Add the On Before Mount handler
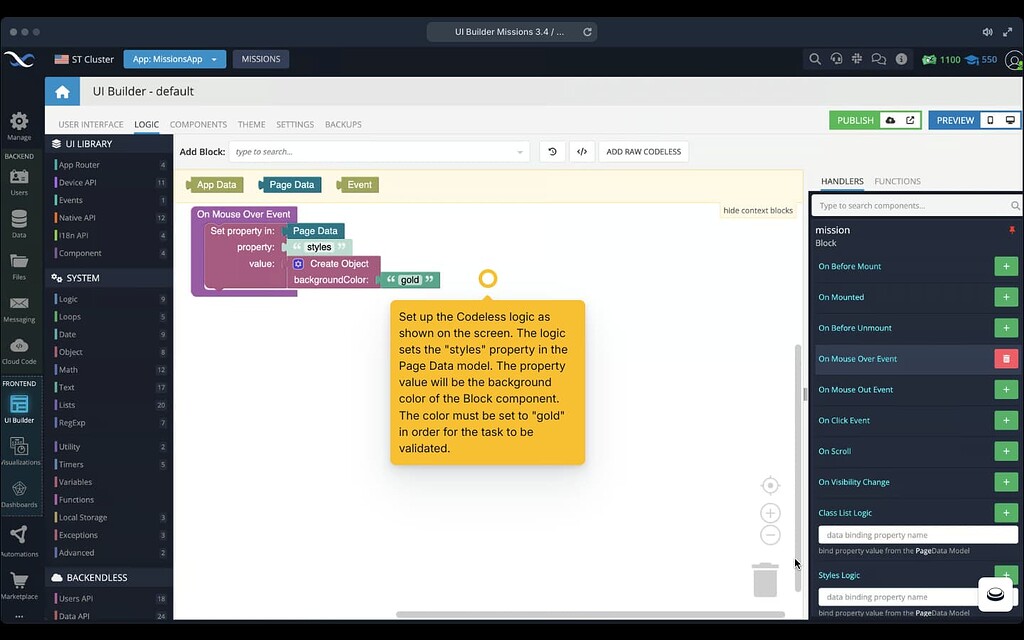Screen dimensions: 1024x640 pyautogui.click(x=1006, y=266)
